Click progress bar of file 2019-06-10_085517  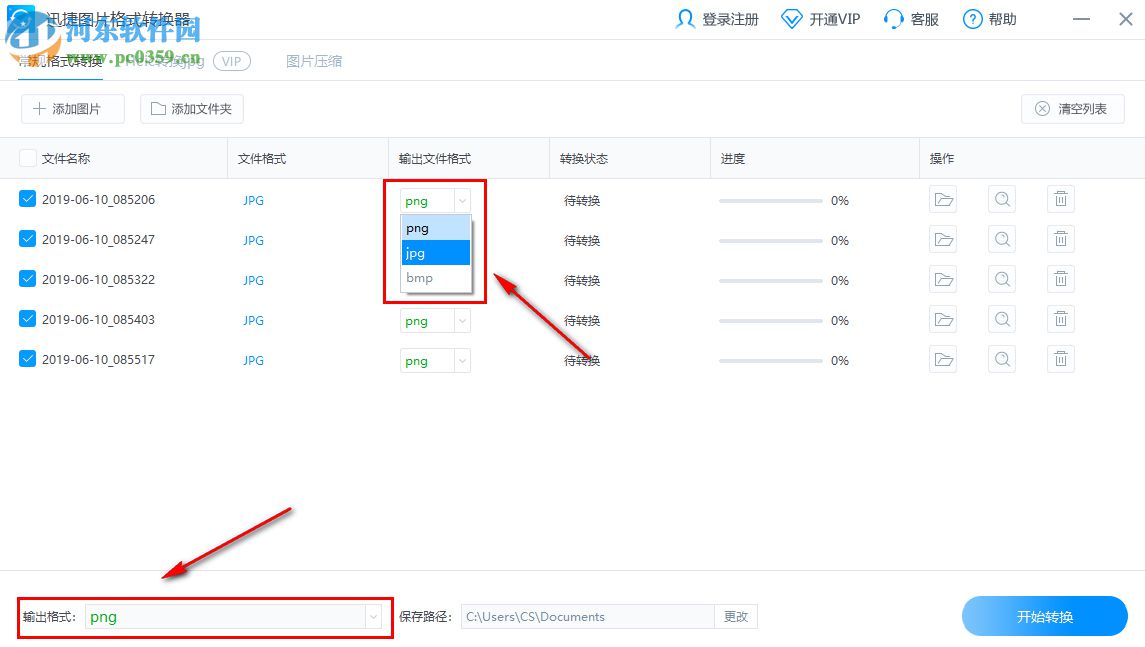(770, 361)
